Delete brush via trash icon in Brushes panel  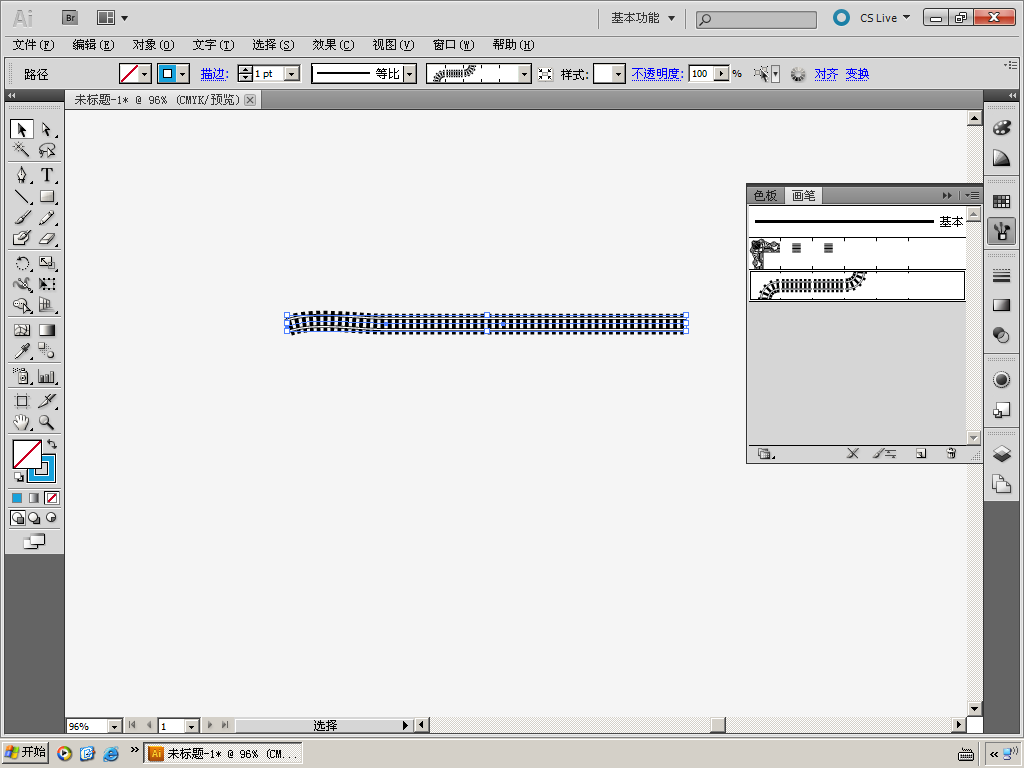pyautogui.click(x=951, y=453)
